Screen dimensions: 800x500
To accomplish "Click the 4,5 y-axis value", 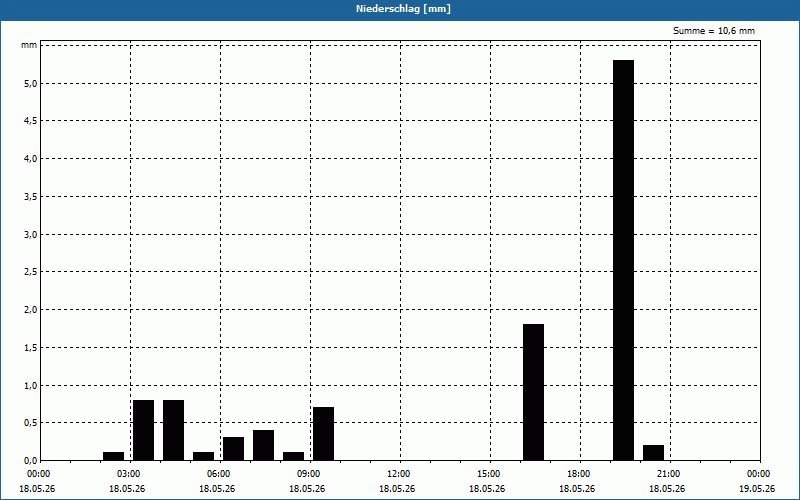I will pyautogui.click(x=31, y=121).
